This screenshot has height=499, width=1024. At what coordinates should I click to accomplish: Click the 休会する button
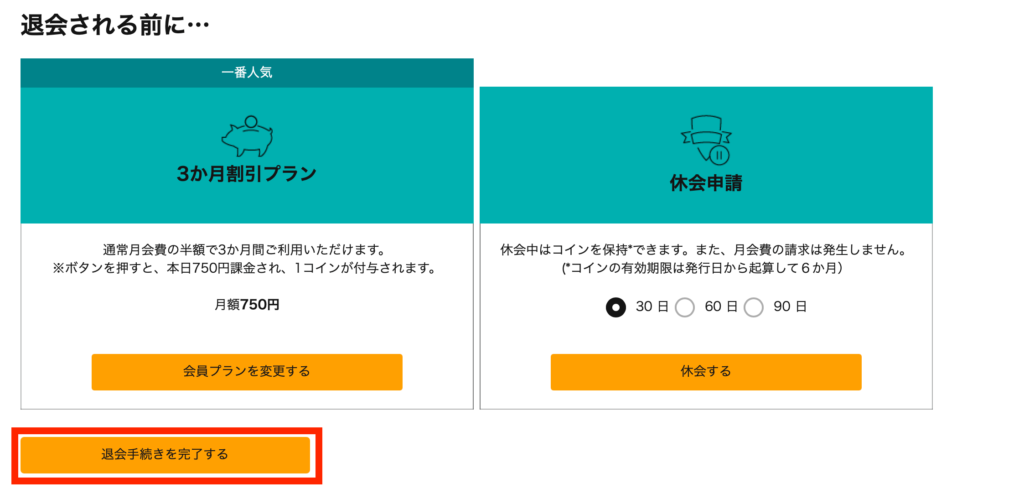pos(706,372)
